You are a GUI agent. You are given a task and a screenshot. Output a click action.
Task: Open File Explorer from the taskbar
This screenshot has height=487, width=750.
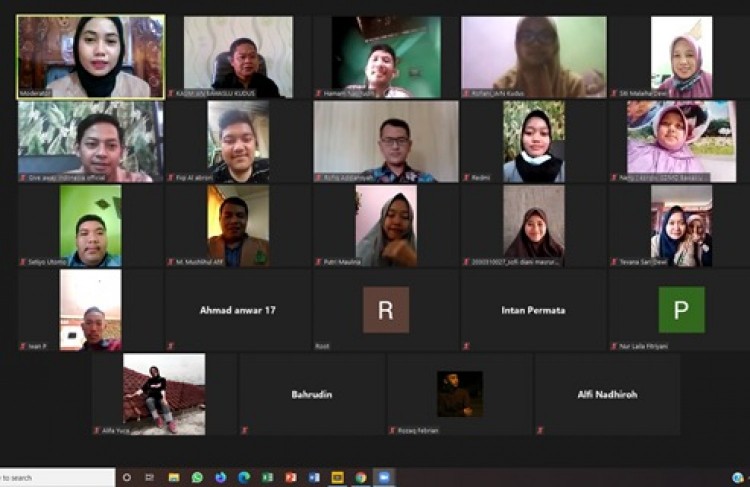point(174,478)
